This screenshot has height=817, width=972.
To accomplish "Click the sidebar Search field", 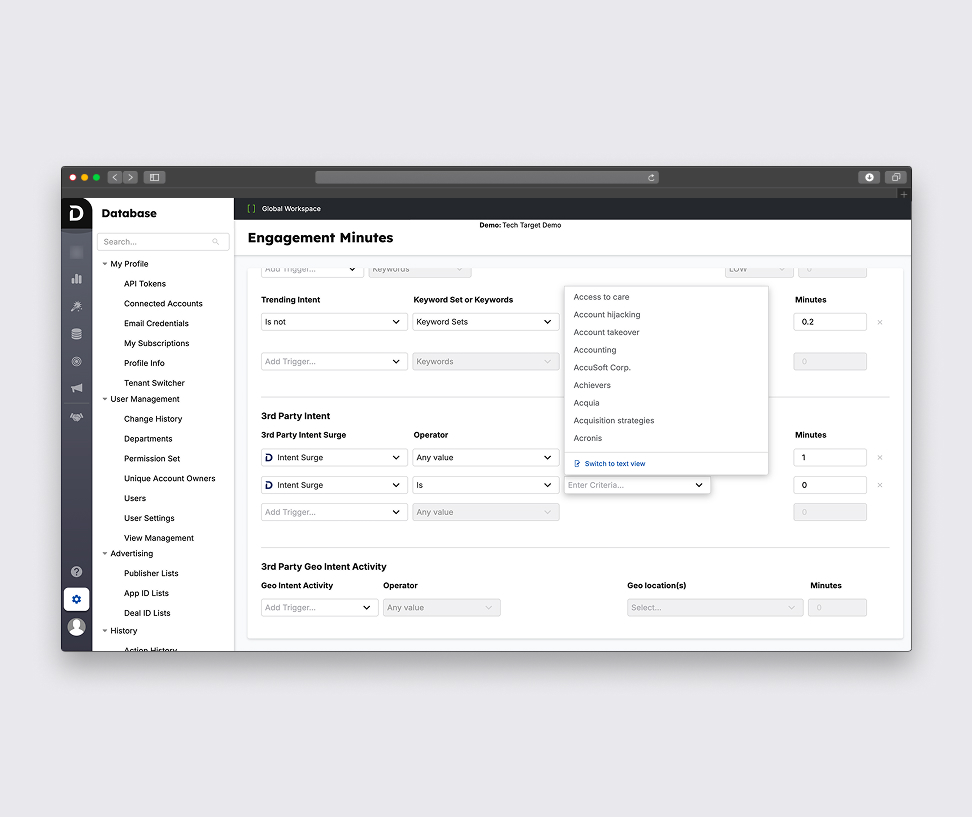I will pyautogui.click(x=163, y=242).
